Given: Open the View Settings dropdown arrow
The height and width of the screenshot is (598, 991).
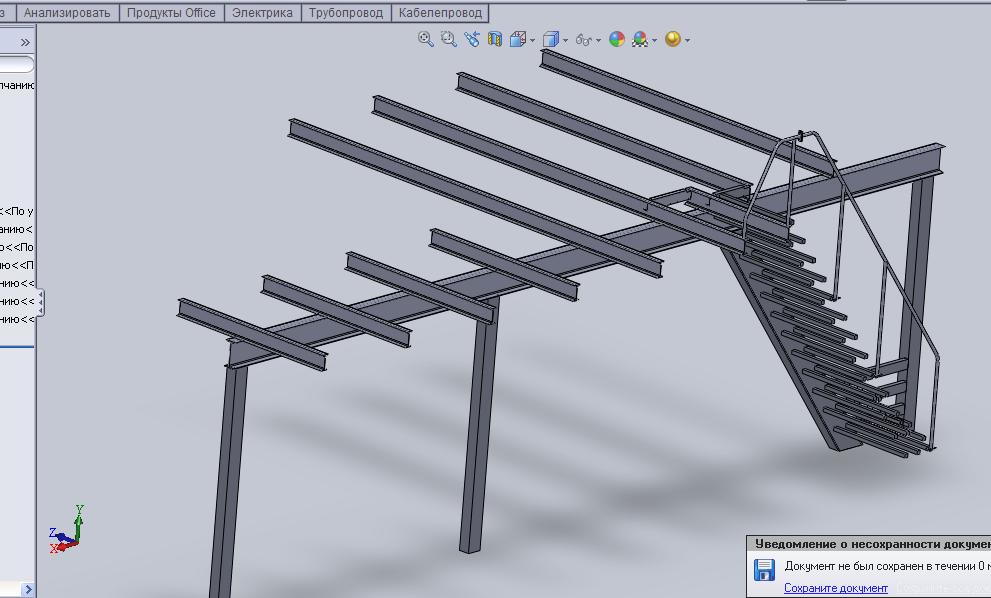Looking at the screenshot, I should [x=688, y=40].
